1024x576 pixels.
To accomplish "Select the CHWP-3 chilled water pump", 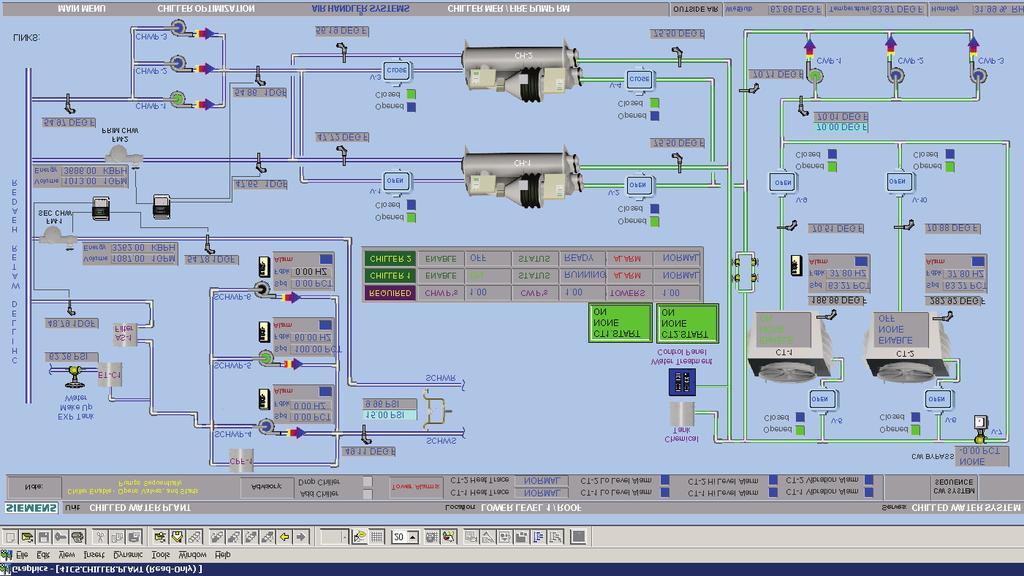I will (178, 27).
